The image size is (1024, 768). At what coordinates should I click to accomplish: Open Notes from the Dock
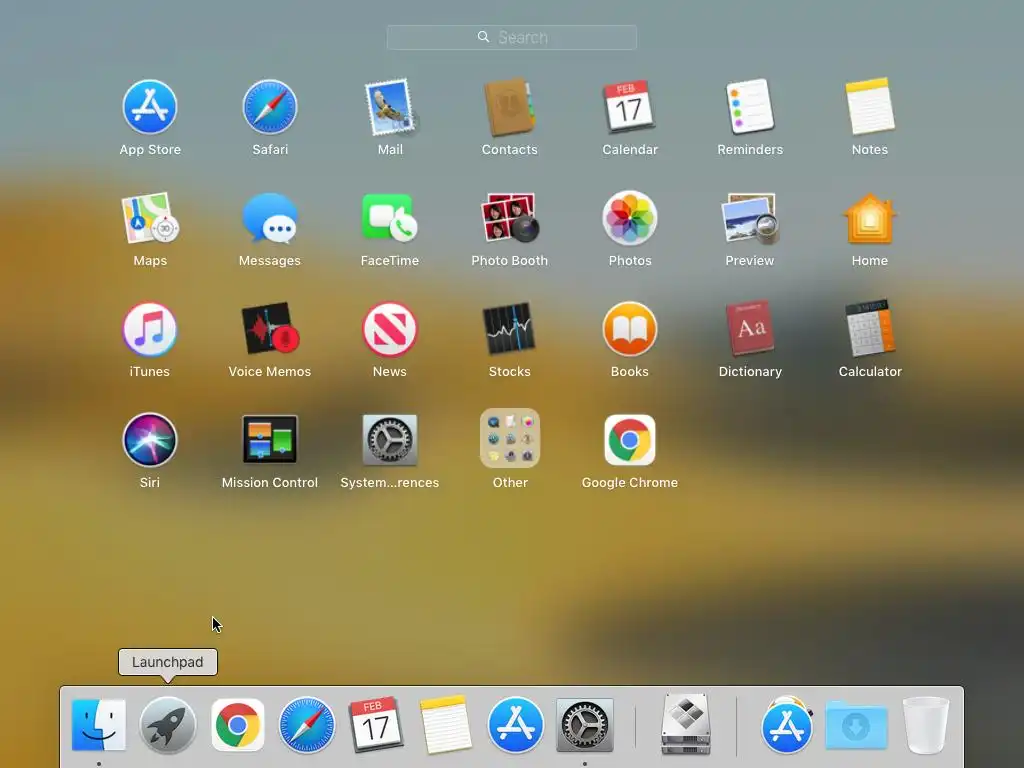point(445,725)
